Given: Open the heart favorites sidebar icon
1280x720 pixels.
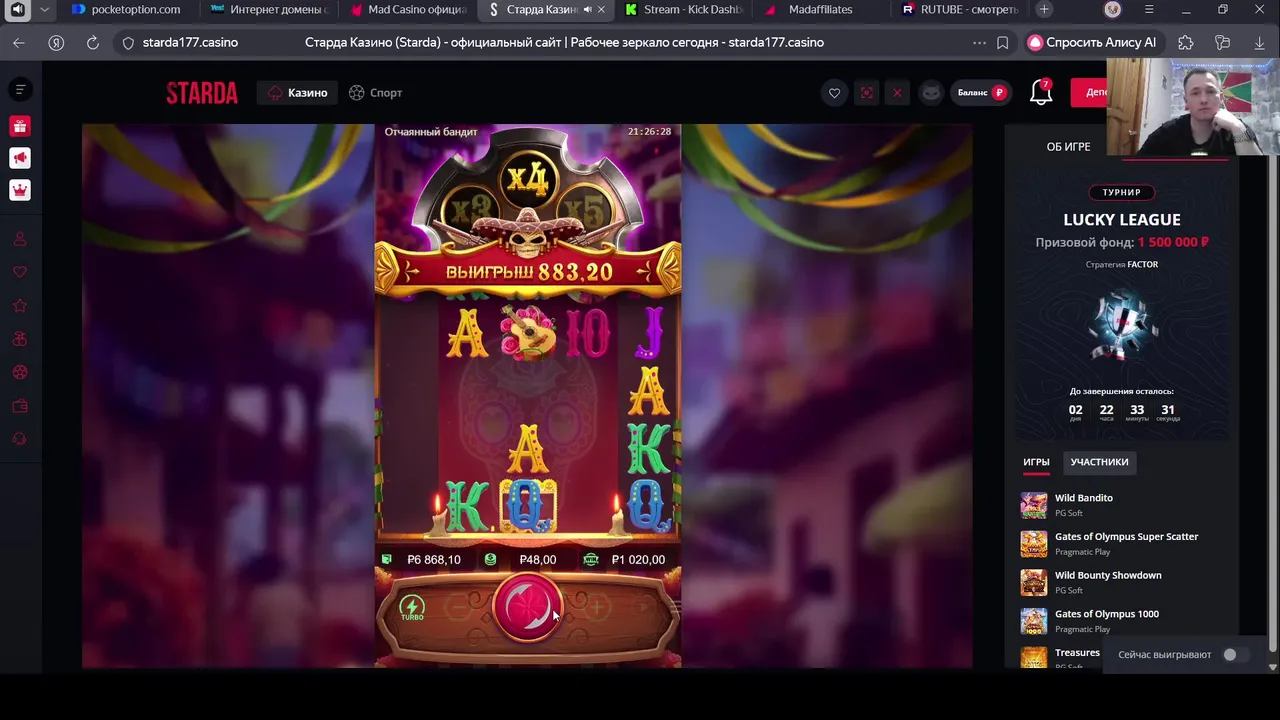Looking at the screenshot, I should click(x=20, y=272).
